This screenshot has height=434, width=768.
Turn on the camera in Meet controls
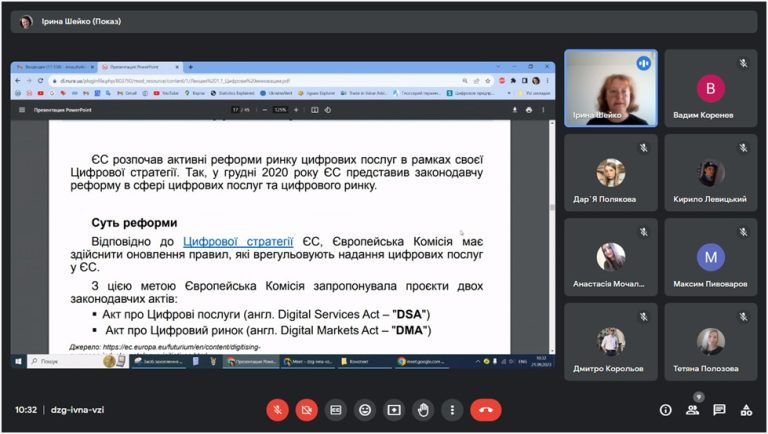pyautogui.click(x=307, y=410)
